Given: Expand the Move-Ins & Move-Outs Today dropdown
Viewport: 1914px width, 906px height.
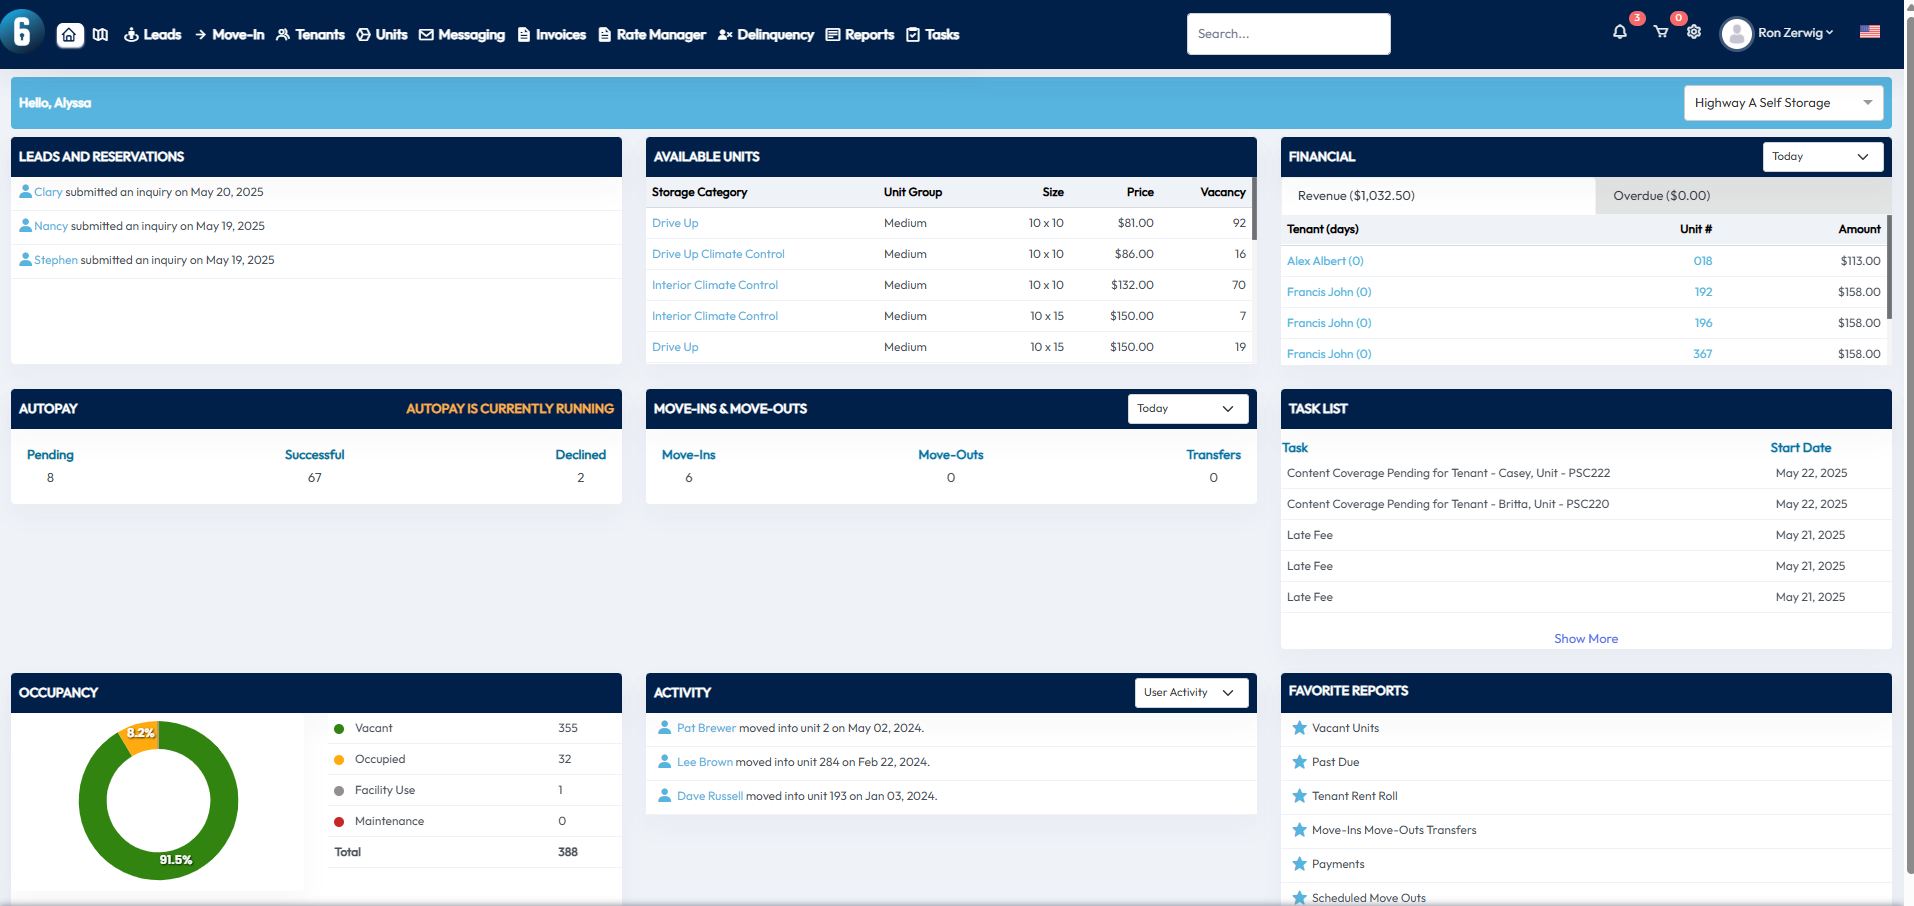Looking at the screenshot, I should click(1187, 409).
